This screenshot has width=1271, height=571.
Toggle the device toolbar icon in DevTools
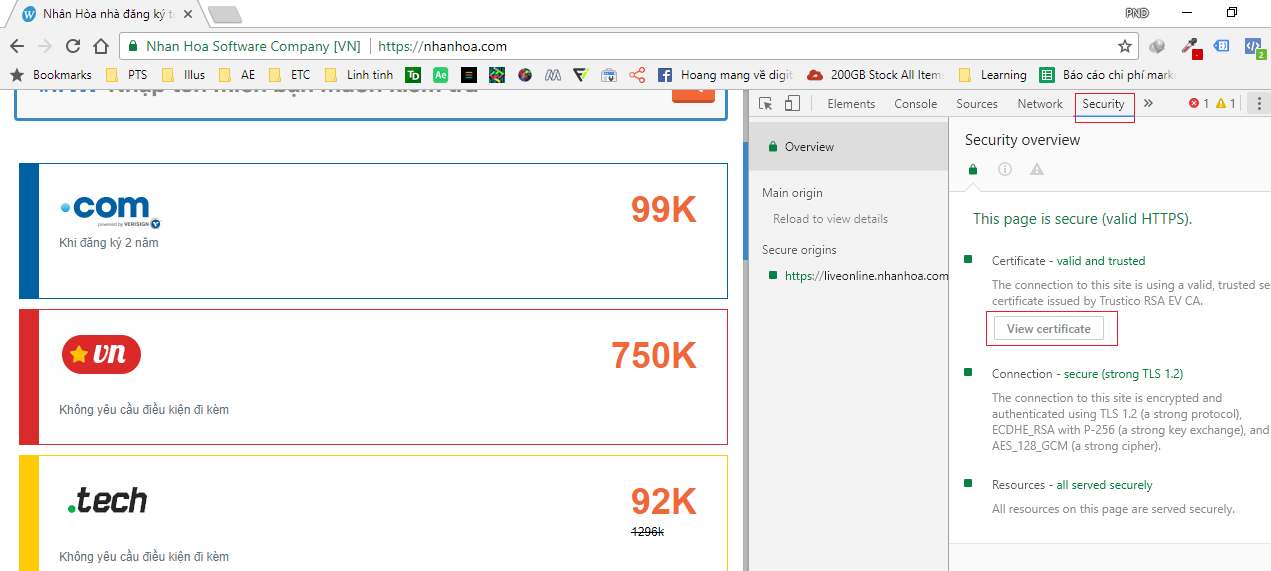pyautogui.click(x=792, y=104)
